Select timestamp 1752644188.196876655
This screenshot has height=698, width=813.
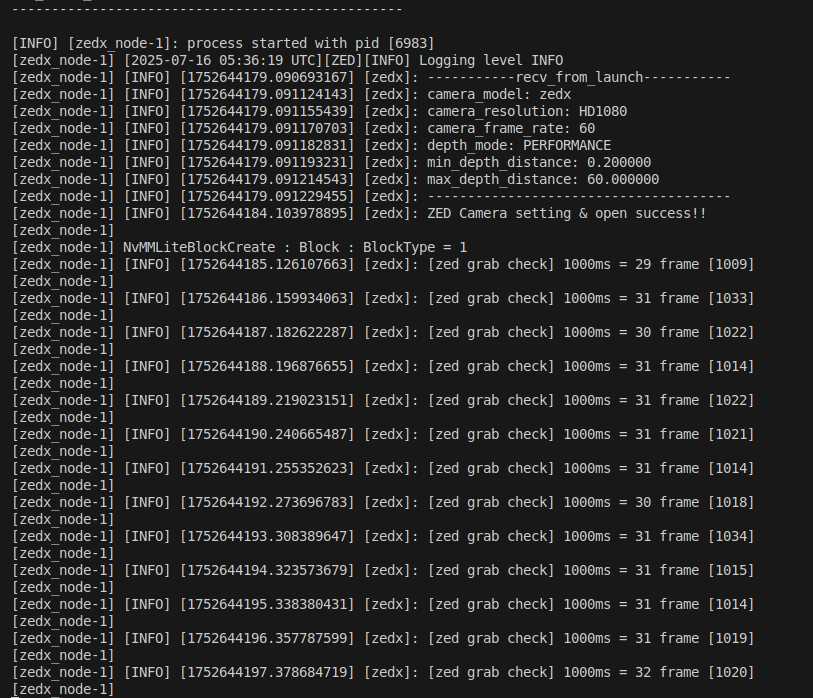tap(267, 367)
